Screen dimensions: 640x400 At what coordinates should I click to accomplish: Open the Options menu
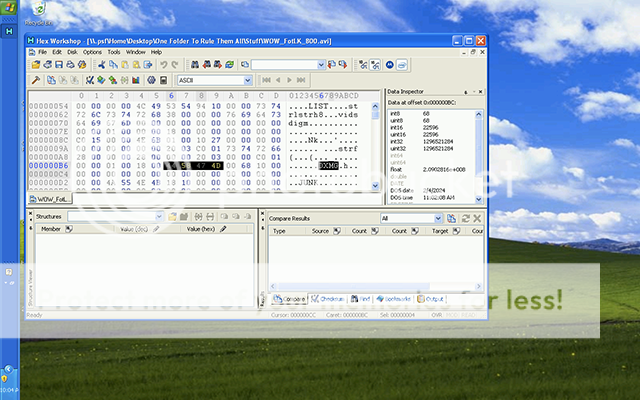tap(92, 52)
